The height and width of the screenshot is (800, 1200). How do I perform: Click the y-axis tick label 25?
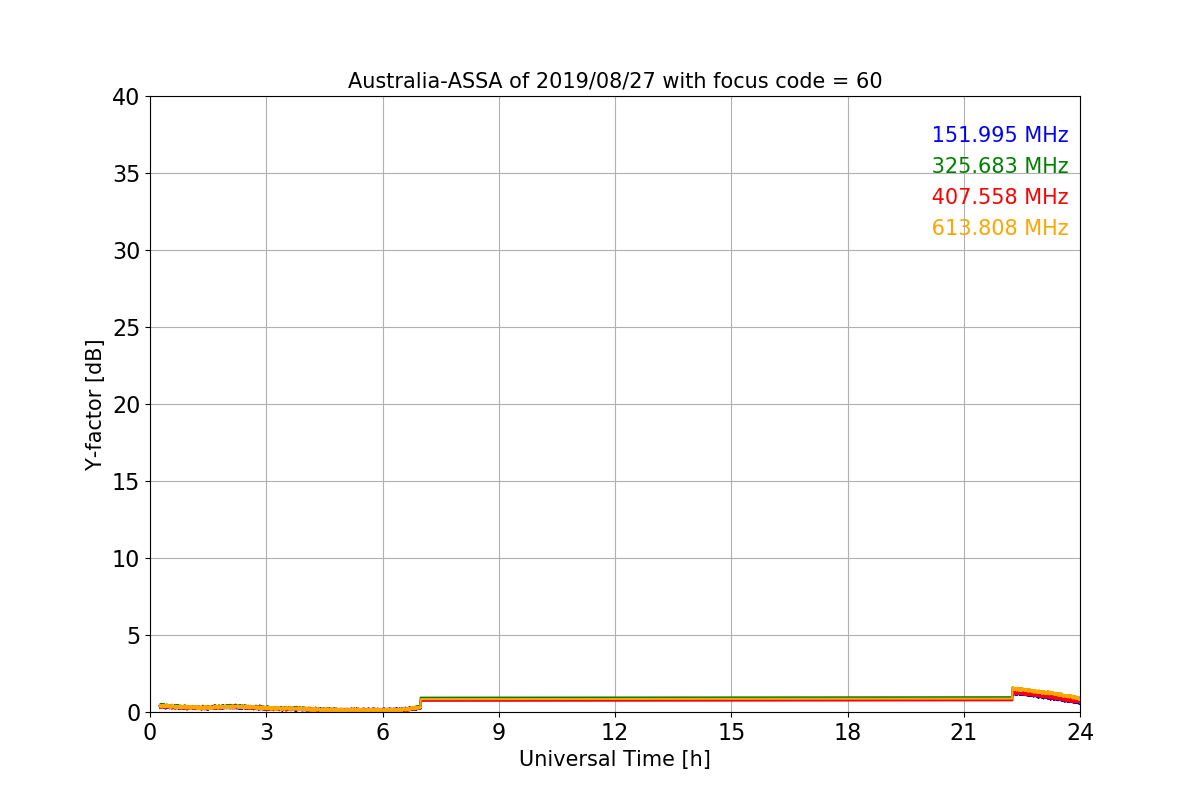tap(126, 328)
